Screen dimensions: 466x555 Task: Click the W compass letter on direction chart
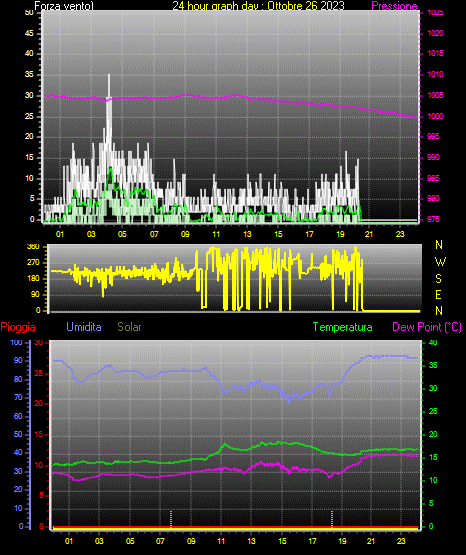point(440,262)
